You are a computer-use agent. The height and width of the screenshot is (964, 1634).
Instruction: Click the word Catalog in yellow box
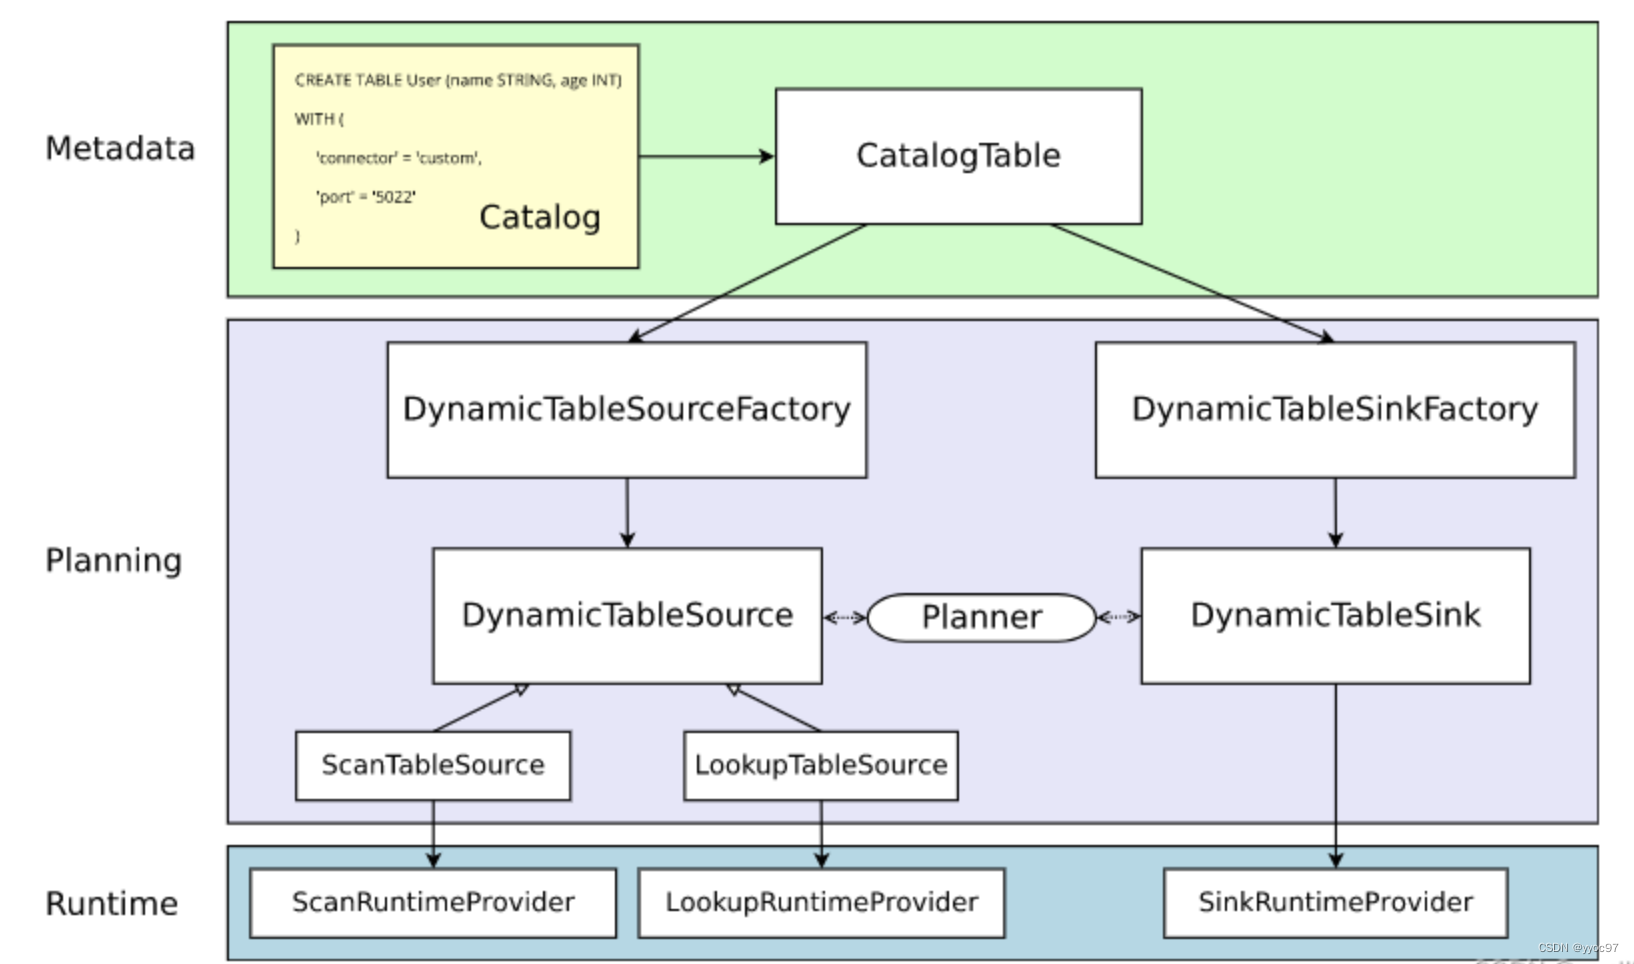(540, 217)
